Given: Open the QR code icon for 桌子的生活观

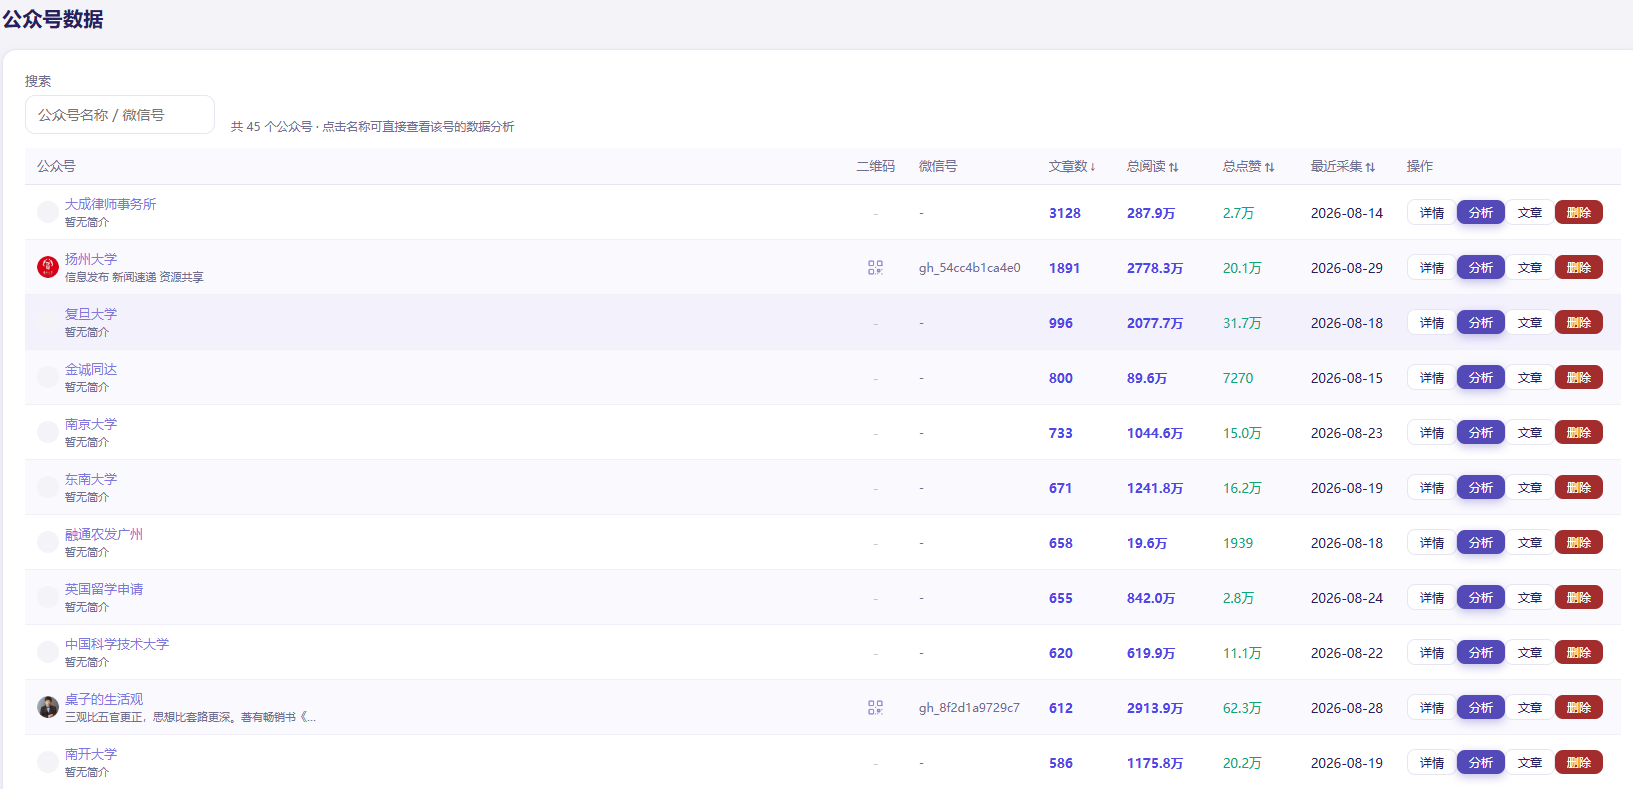Looking at the screenshot, I should pyautogui.click(x=875, y=708).
